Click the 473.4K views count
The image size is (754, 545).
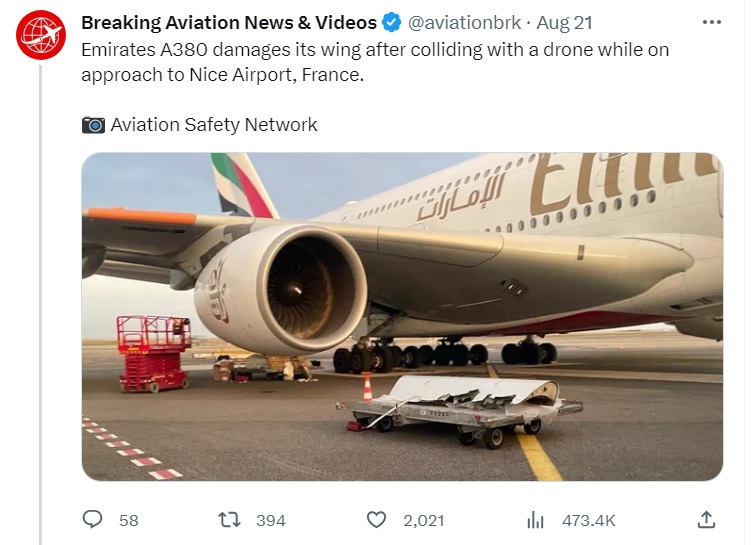588,520
